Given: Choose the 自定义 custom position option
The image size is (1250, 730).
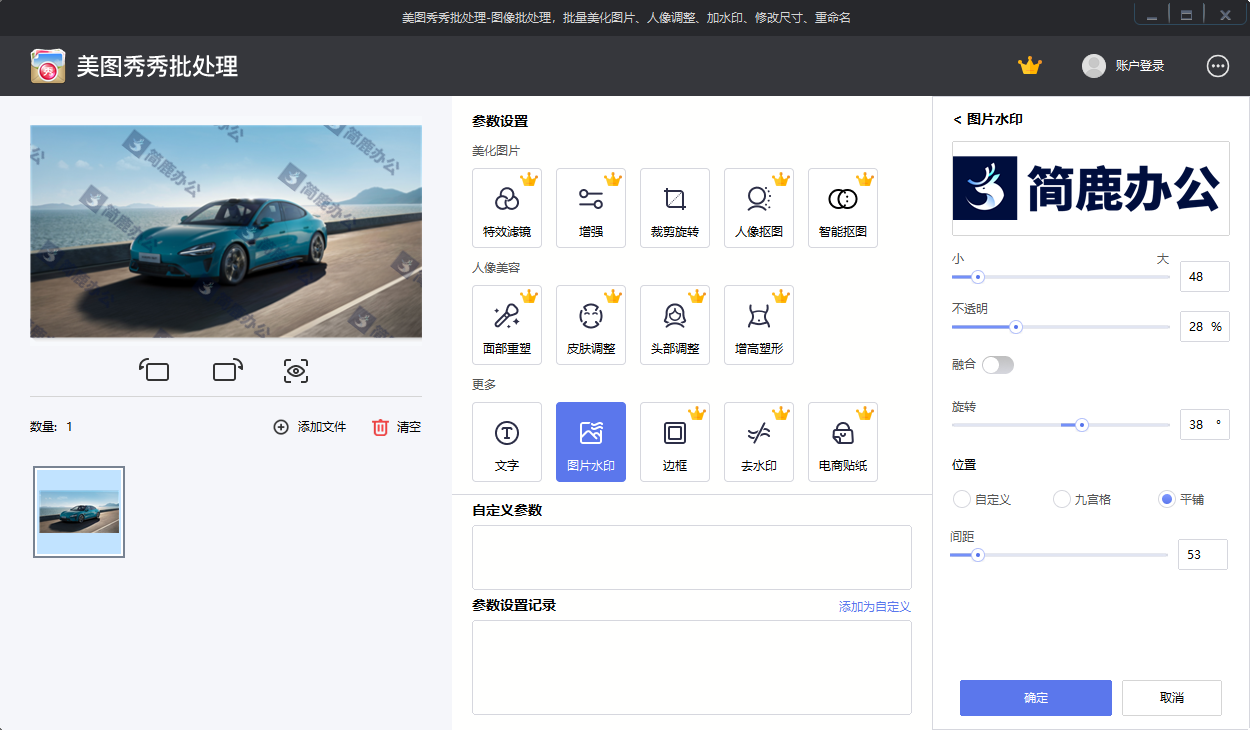Looking at the screenshot, I should 962,499.
